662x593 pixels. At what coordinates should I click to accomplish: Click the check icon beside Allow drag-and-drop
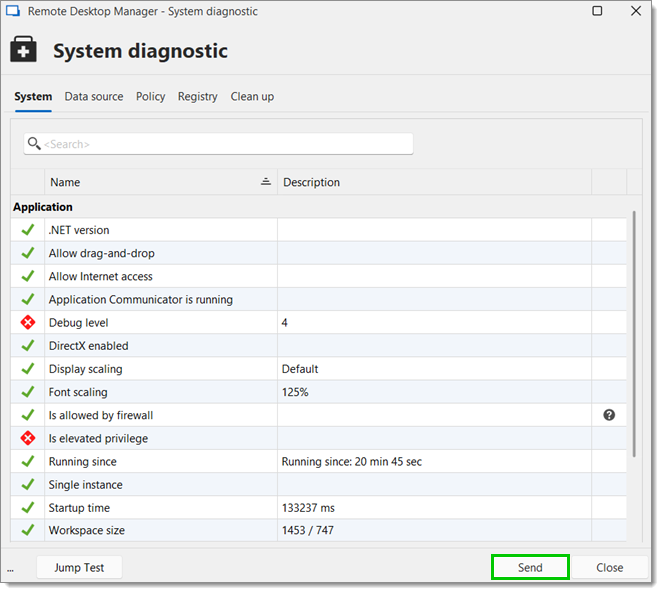[x=28, y=253]
